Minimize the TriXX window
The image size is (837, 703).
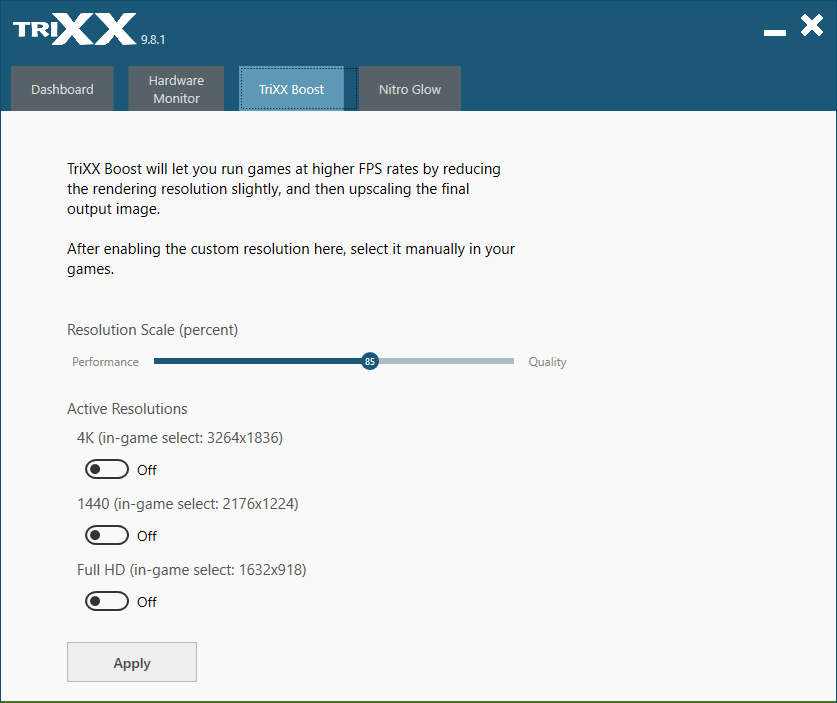(x=775, y=33)
